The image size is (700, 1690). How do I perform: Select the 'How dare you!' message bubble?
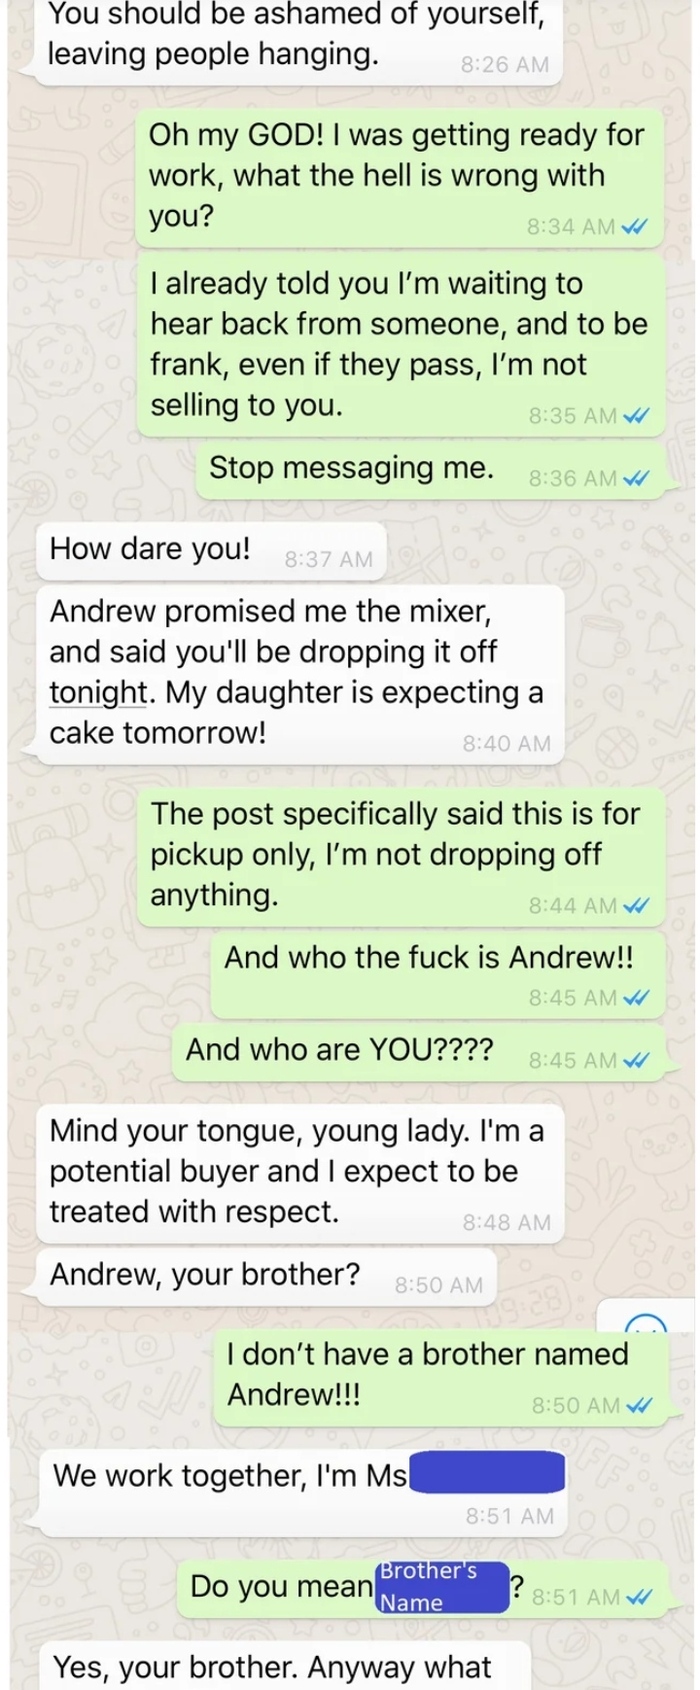point(211,551)
